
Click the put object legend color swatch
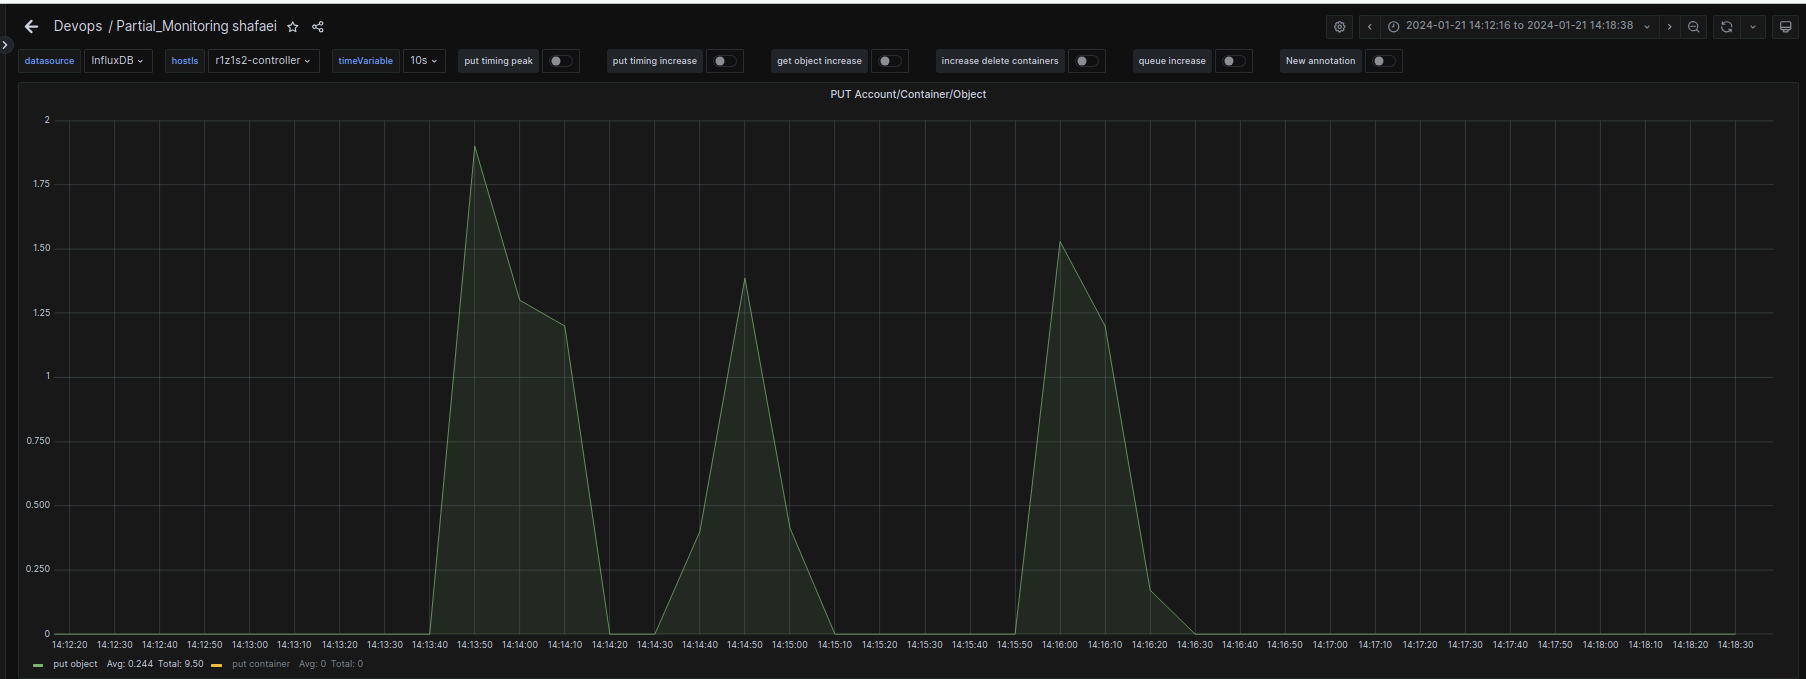tap(38, 665)
